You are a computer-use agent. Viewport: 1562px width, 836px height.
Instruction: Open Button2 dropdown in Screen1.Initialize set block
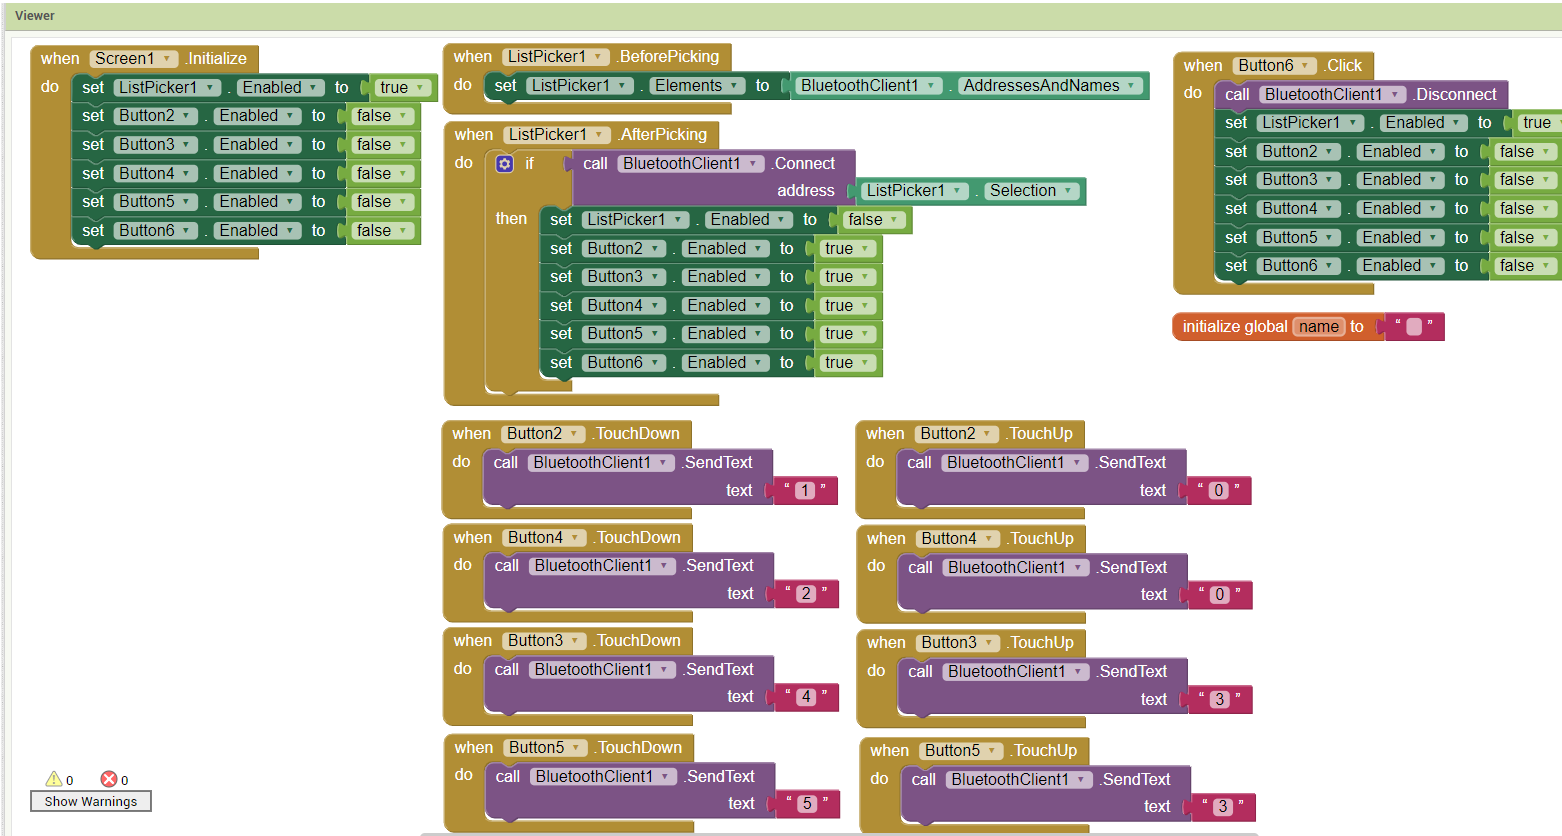click(x=155, y=115)
